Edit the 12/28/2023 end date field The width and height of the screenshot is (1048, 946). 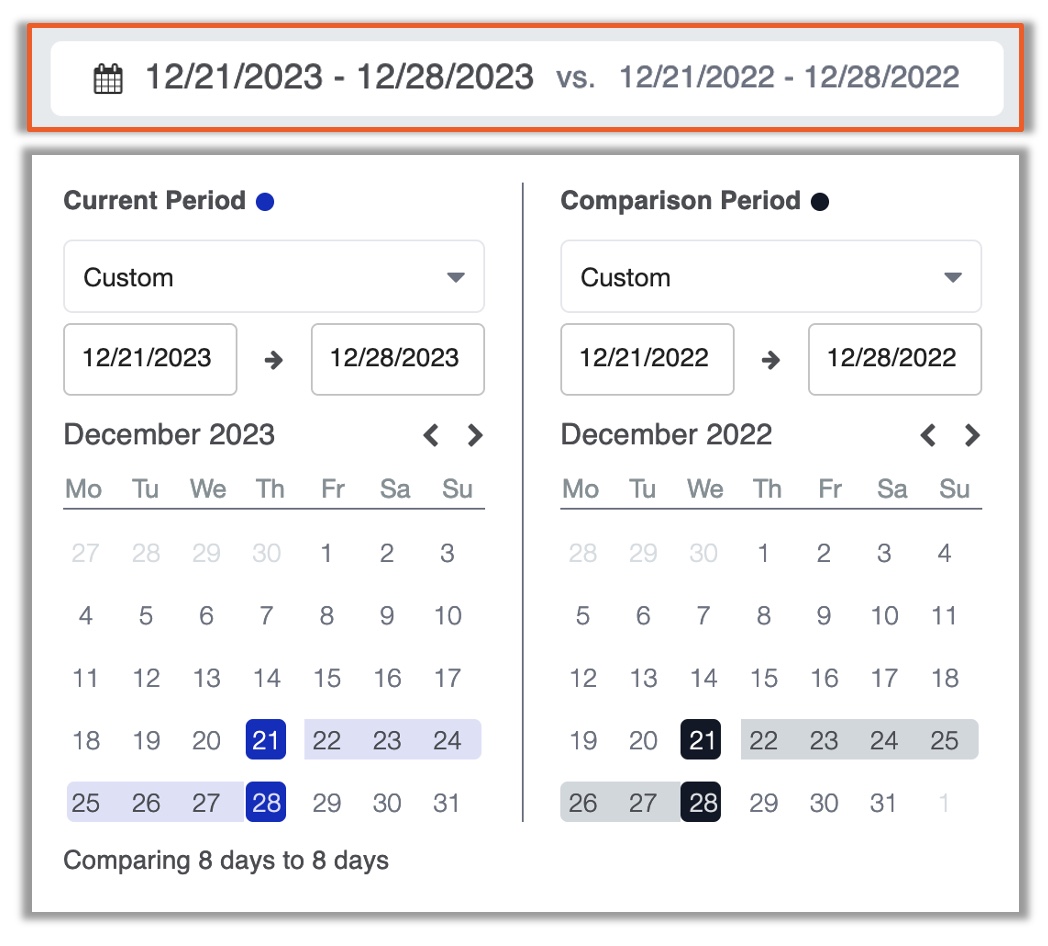pos(398,360)
